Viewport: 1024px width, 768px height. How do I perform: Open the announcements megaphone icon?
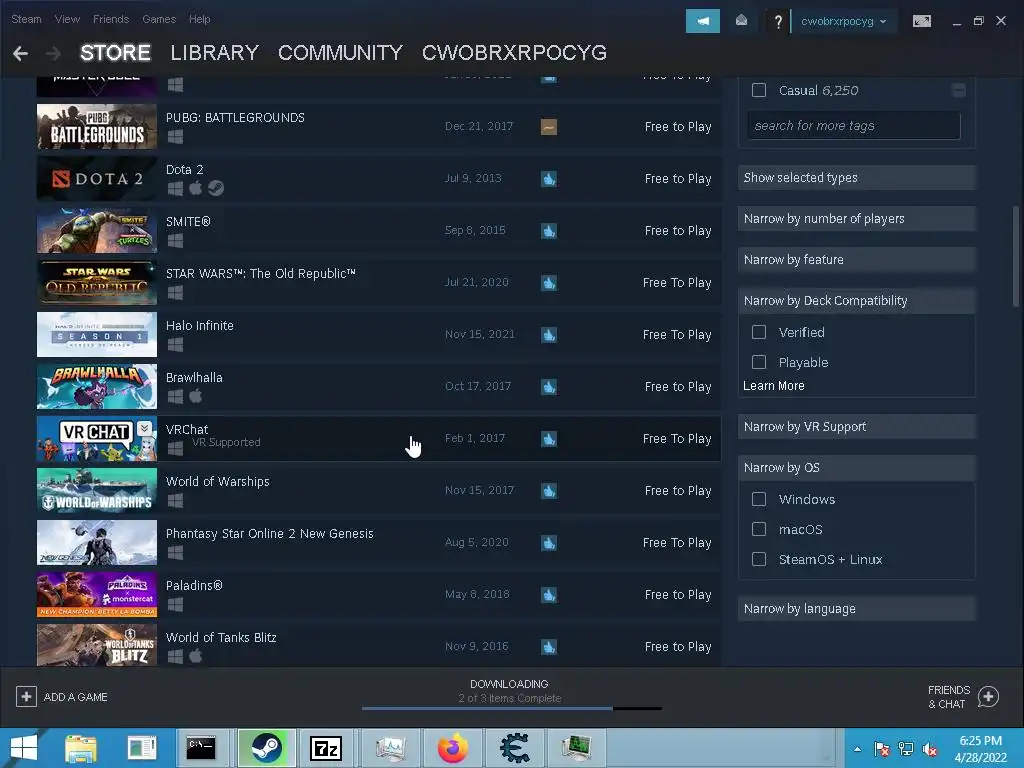pos(703,21)
